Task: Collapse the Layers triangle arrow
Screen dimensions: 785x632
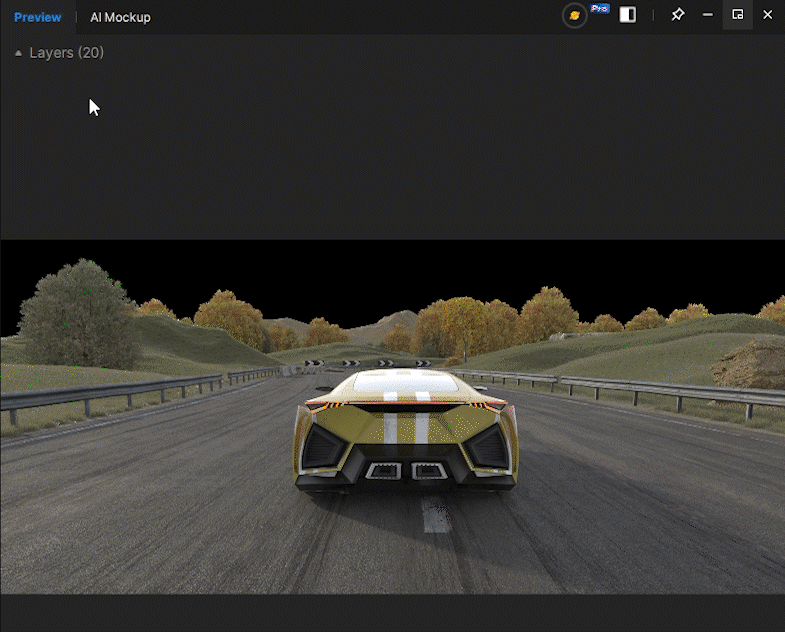Action: tap(19, 53)
